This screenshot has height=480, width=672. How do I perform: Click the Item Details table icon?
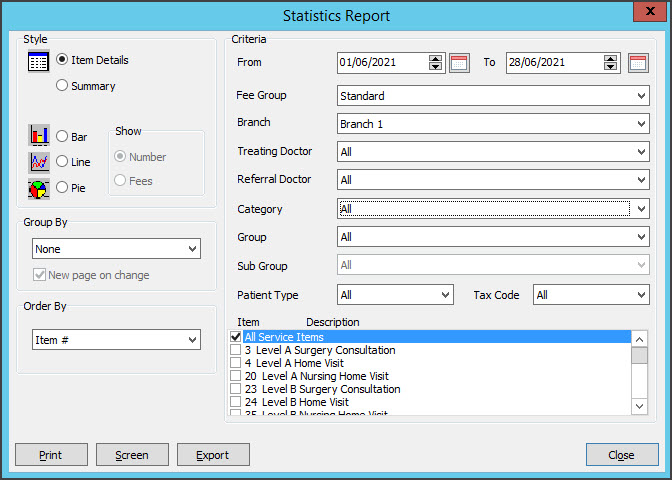pos(39,62)
